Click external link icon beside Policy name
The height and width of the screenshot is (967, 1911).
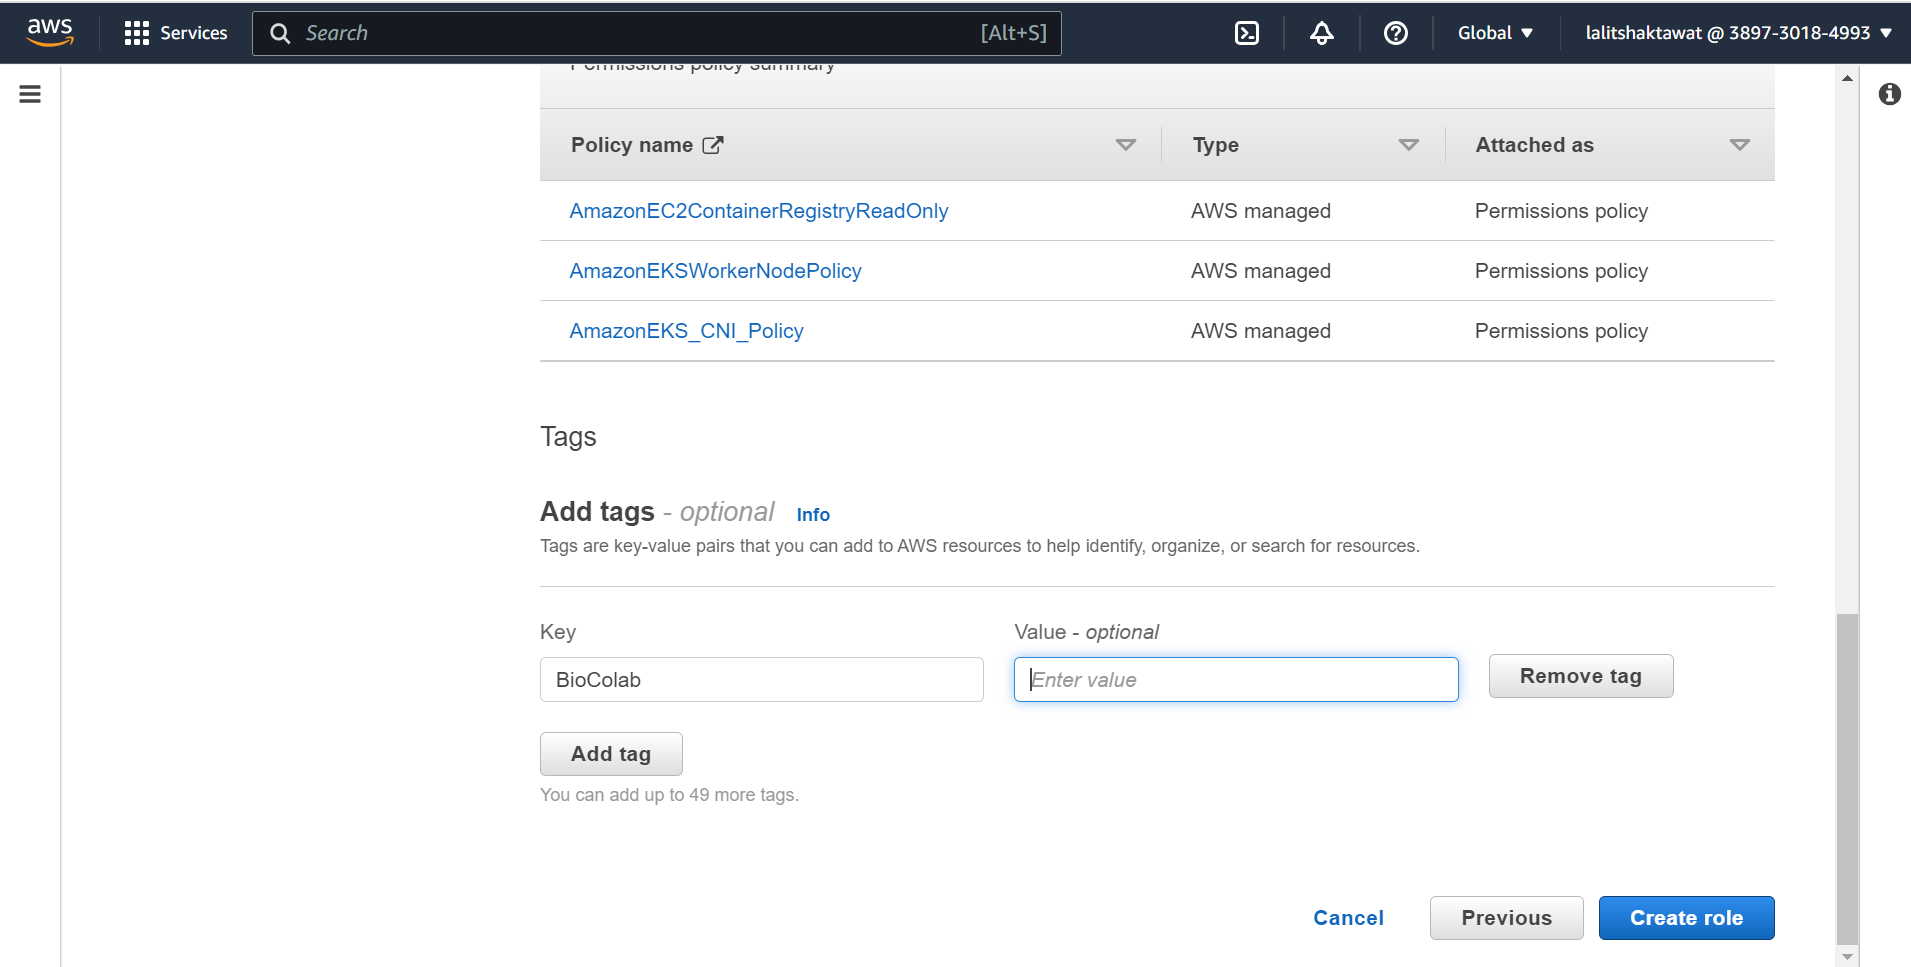[x=713, y=145]
